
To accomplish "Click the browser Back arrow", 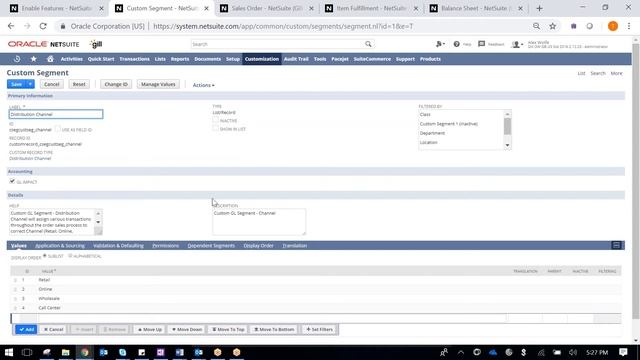I will (x=11, y=26).
